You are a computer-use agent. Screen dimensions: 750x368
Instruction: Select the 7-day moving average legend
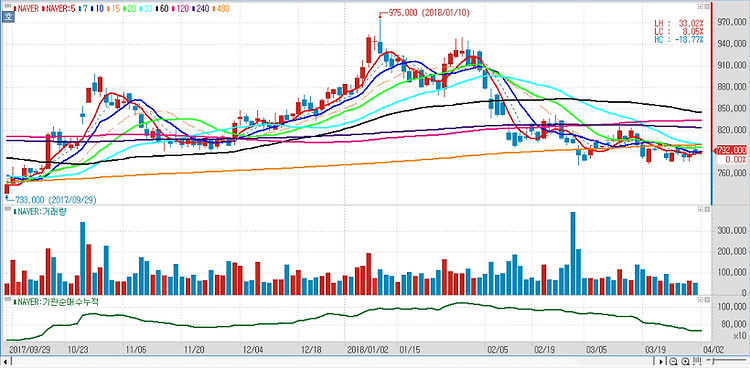click(x=83, y=9)
